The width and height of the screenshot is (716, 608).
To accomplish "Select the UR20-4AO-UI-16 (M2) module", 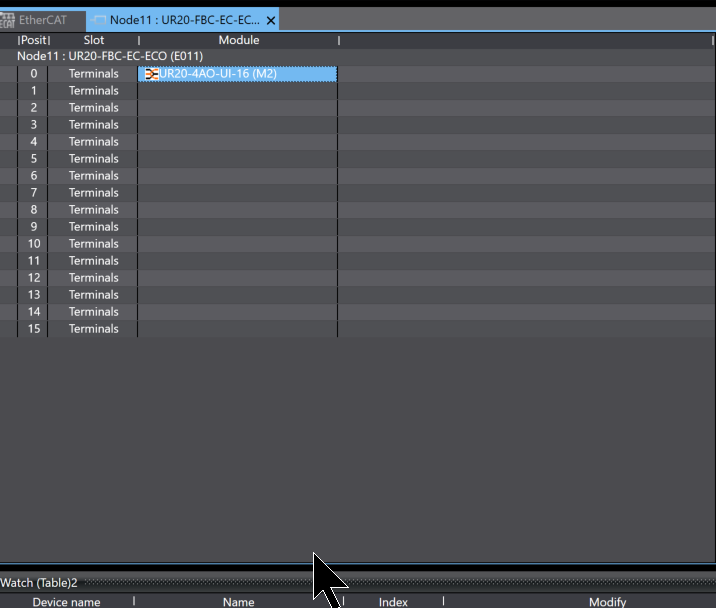I will click(218, 74).
